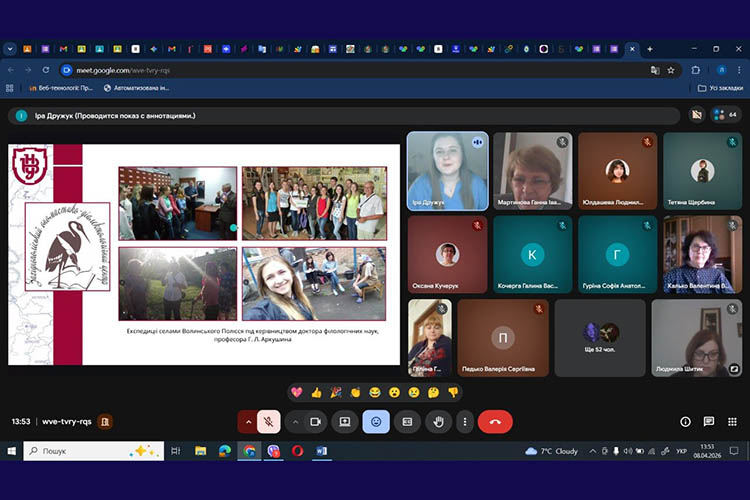Show the participants list (64)
The height and width of the screenshot is (500, 750).
(x=725, y=115)
